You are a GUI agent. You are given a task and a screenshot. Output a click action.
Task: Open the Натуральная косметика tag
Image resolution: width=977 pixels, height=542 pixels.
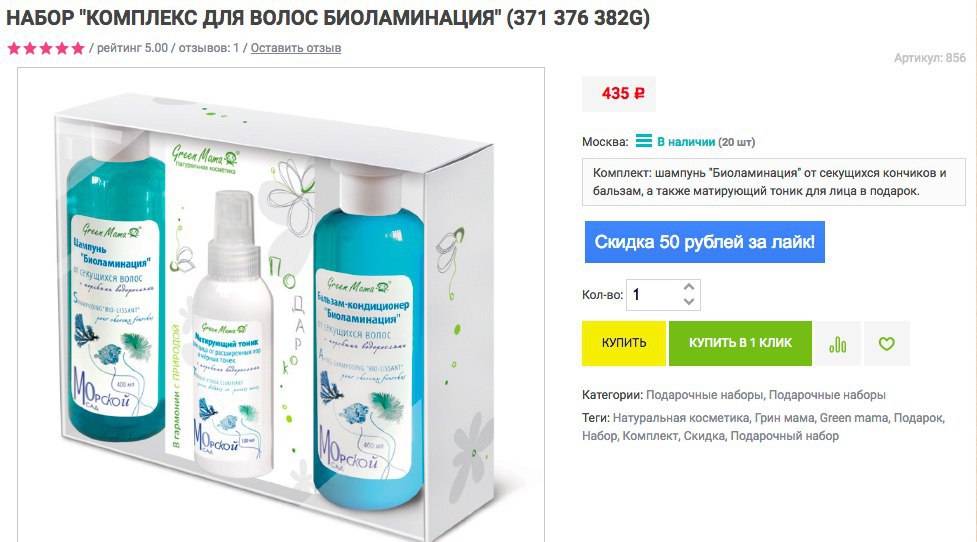[680, 418]
